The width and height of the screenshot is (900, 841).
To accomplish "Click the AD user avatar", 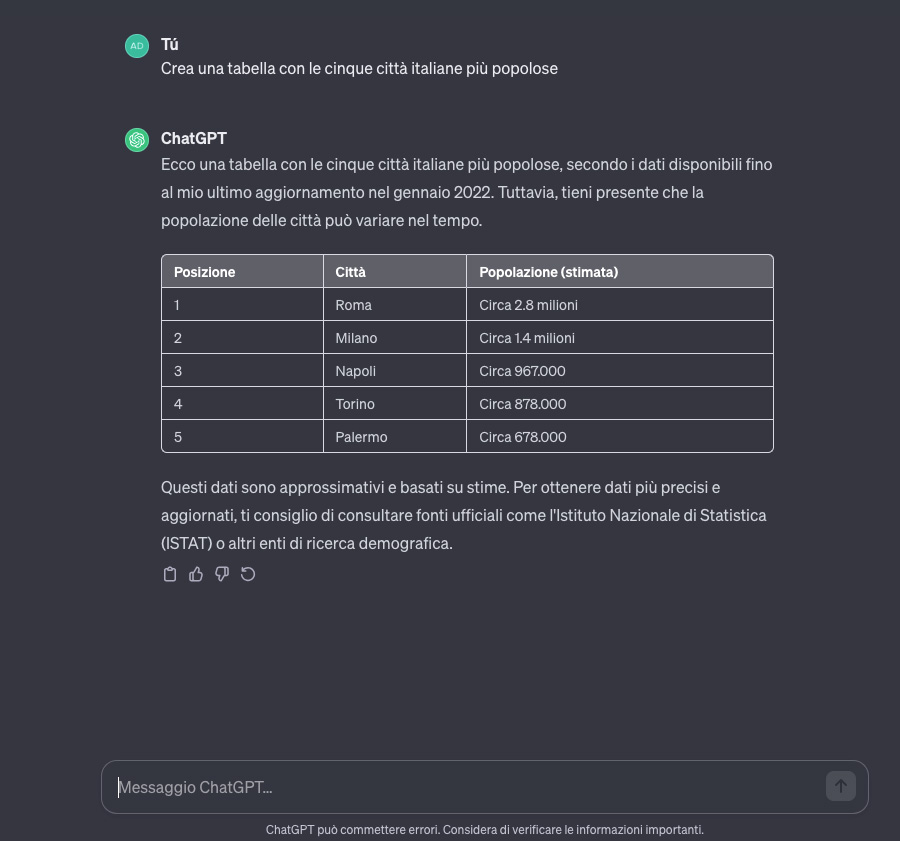I will point(137,46).
